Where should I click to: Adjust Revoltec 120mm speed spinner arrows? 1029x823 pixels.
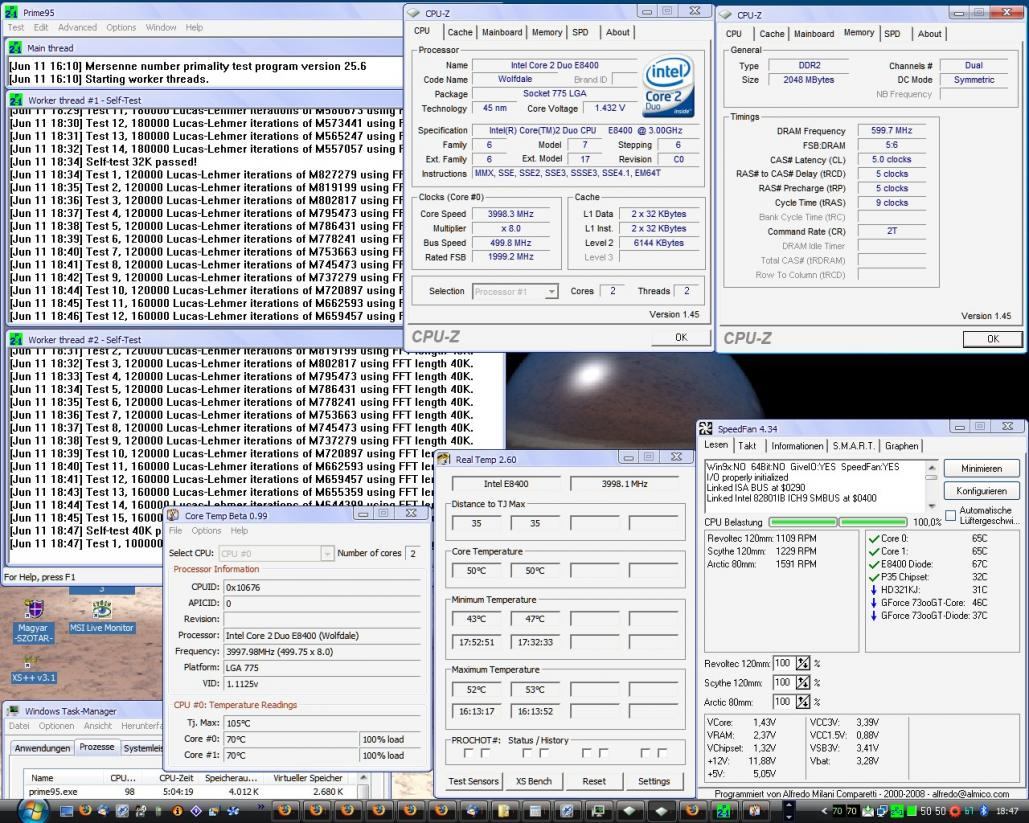(x=803, y=664)
